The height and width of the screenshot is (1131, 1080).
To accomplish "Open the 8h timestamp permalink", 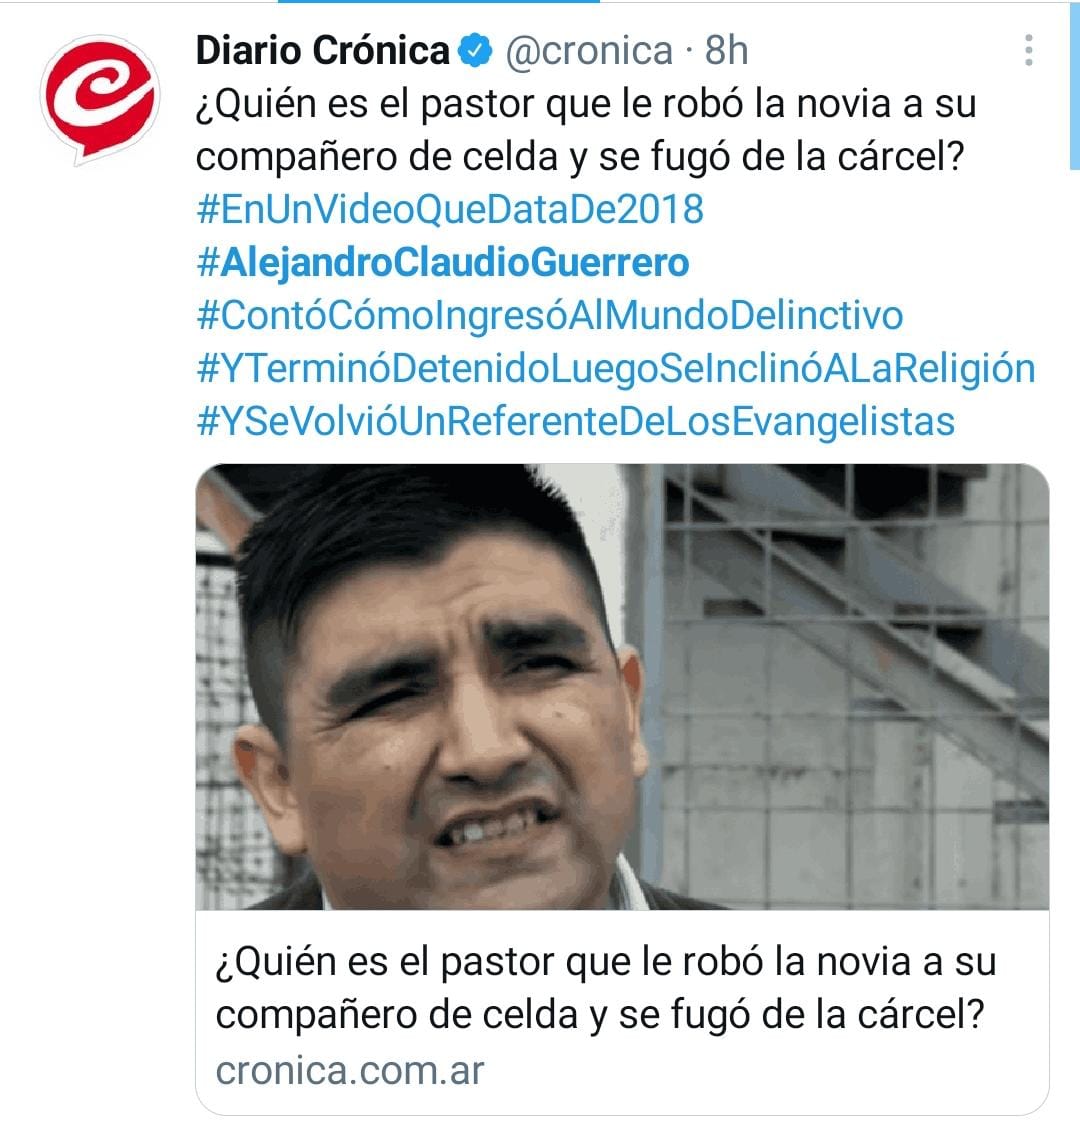I will [x=726, y=50].
